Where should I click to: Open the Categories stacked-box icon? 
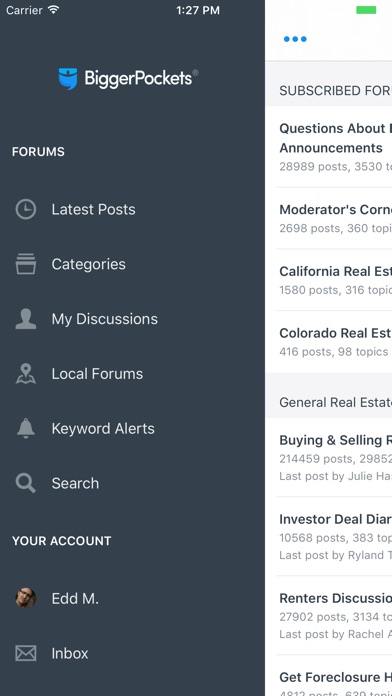(26, 264)
